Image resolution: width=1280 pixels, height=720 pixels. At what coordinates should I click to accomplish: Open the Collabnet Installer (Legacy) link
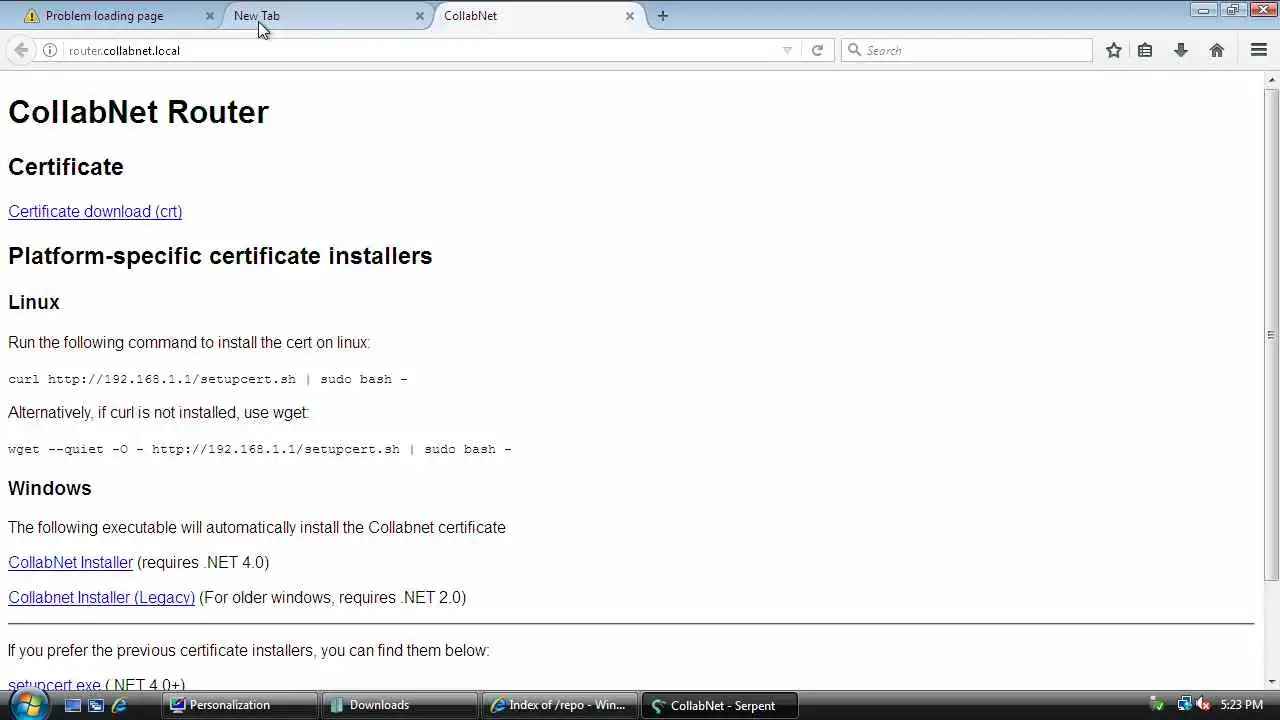tap(101, 597)
